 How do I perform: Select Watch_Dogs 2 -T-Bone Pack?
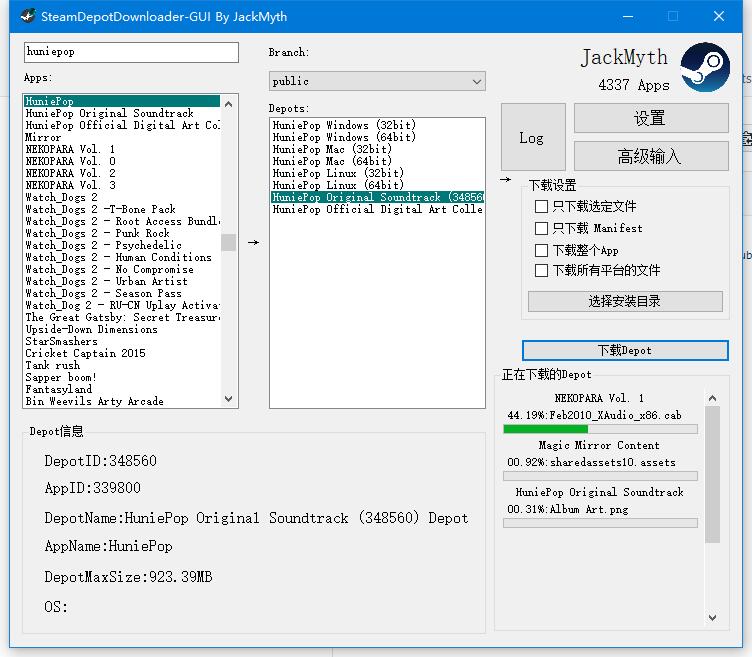(x=122, y=209)
